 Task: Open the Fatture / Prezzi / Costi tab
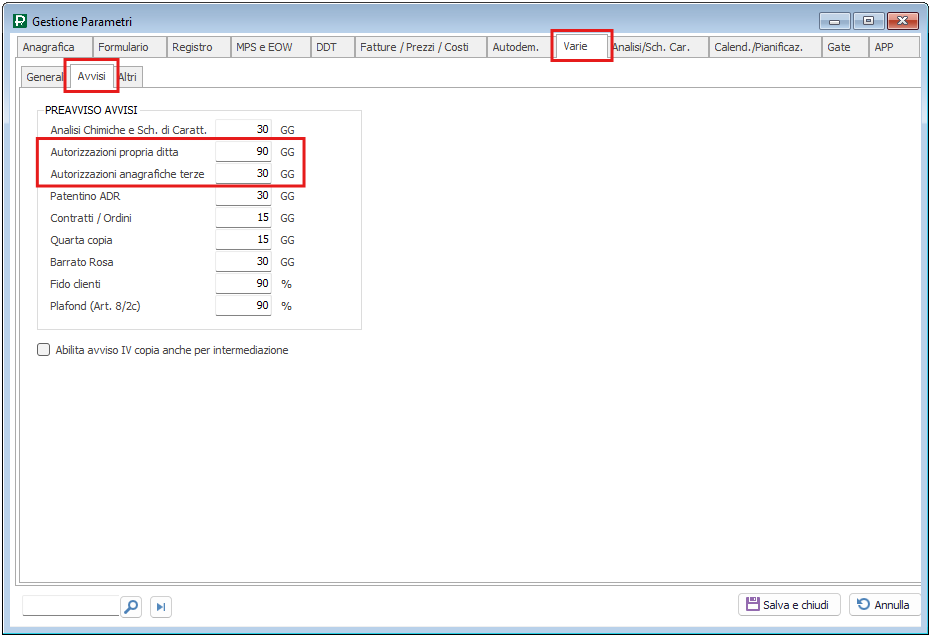pyautogui.click(x=414, y=47)
